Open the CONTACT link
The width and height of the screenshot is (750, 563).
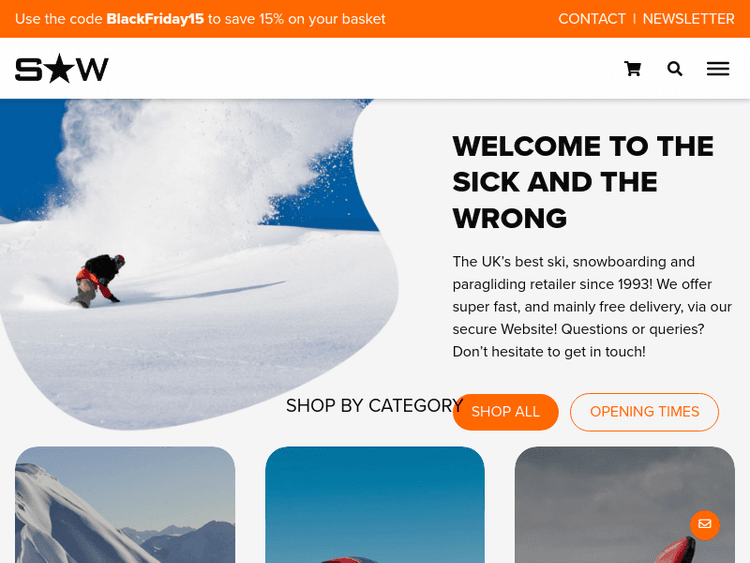coord(592,19)
